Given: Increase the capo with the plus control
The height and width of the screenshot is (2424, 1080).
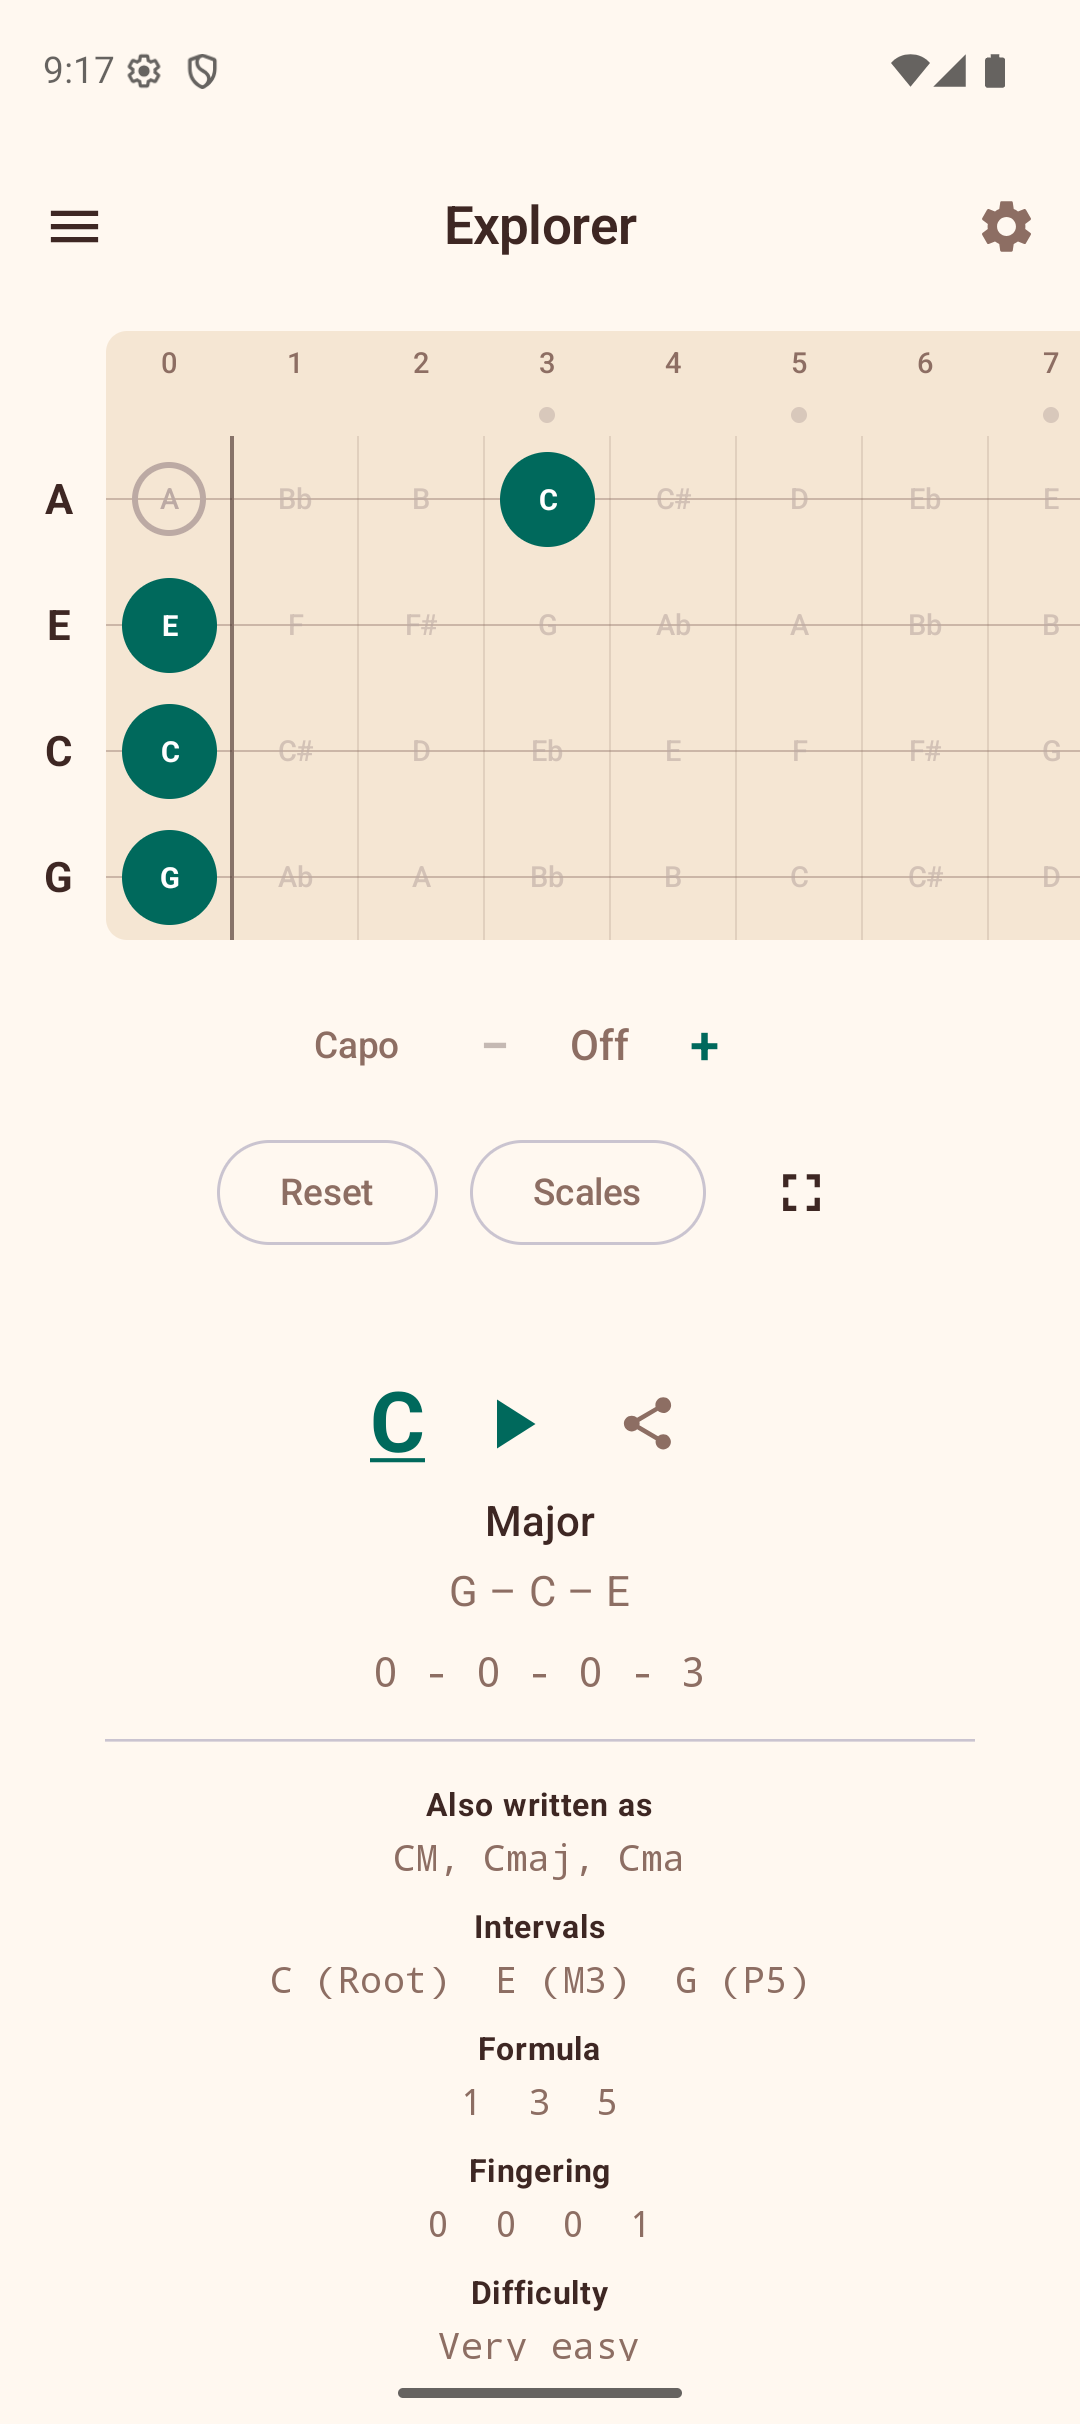Looking at the screenshot, I should (703, 1045).
